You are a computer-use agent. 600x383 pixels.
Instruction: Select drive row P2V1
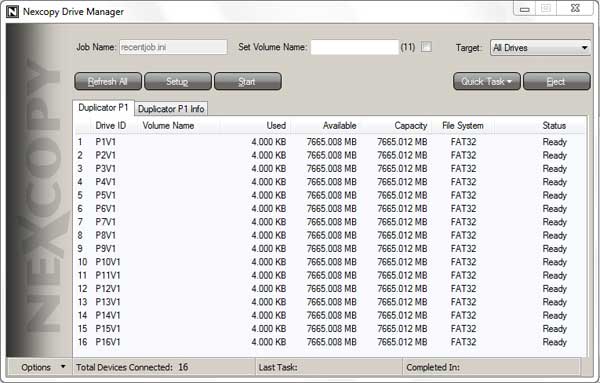330,155
